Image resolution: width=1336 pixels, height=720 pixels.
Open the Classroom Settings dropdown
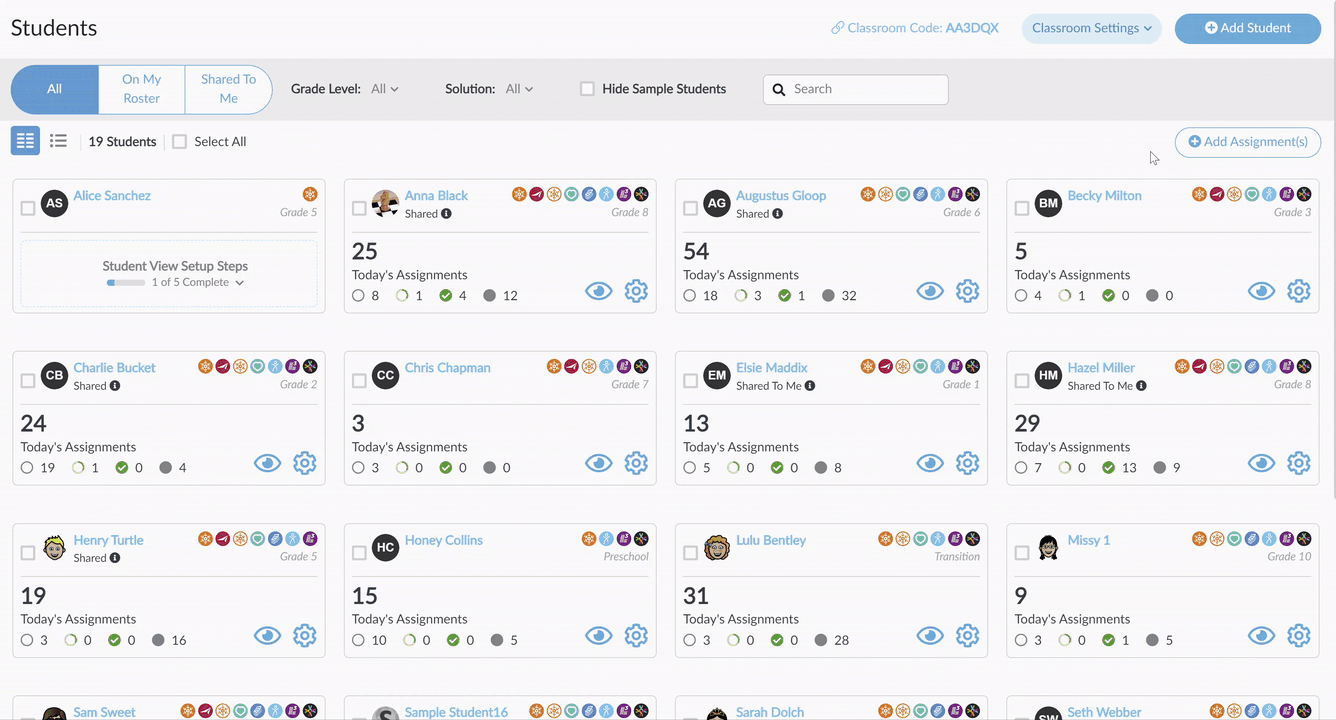pyautogui.click(x=1091, y=28)
